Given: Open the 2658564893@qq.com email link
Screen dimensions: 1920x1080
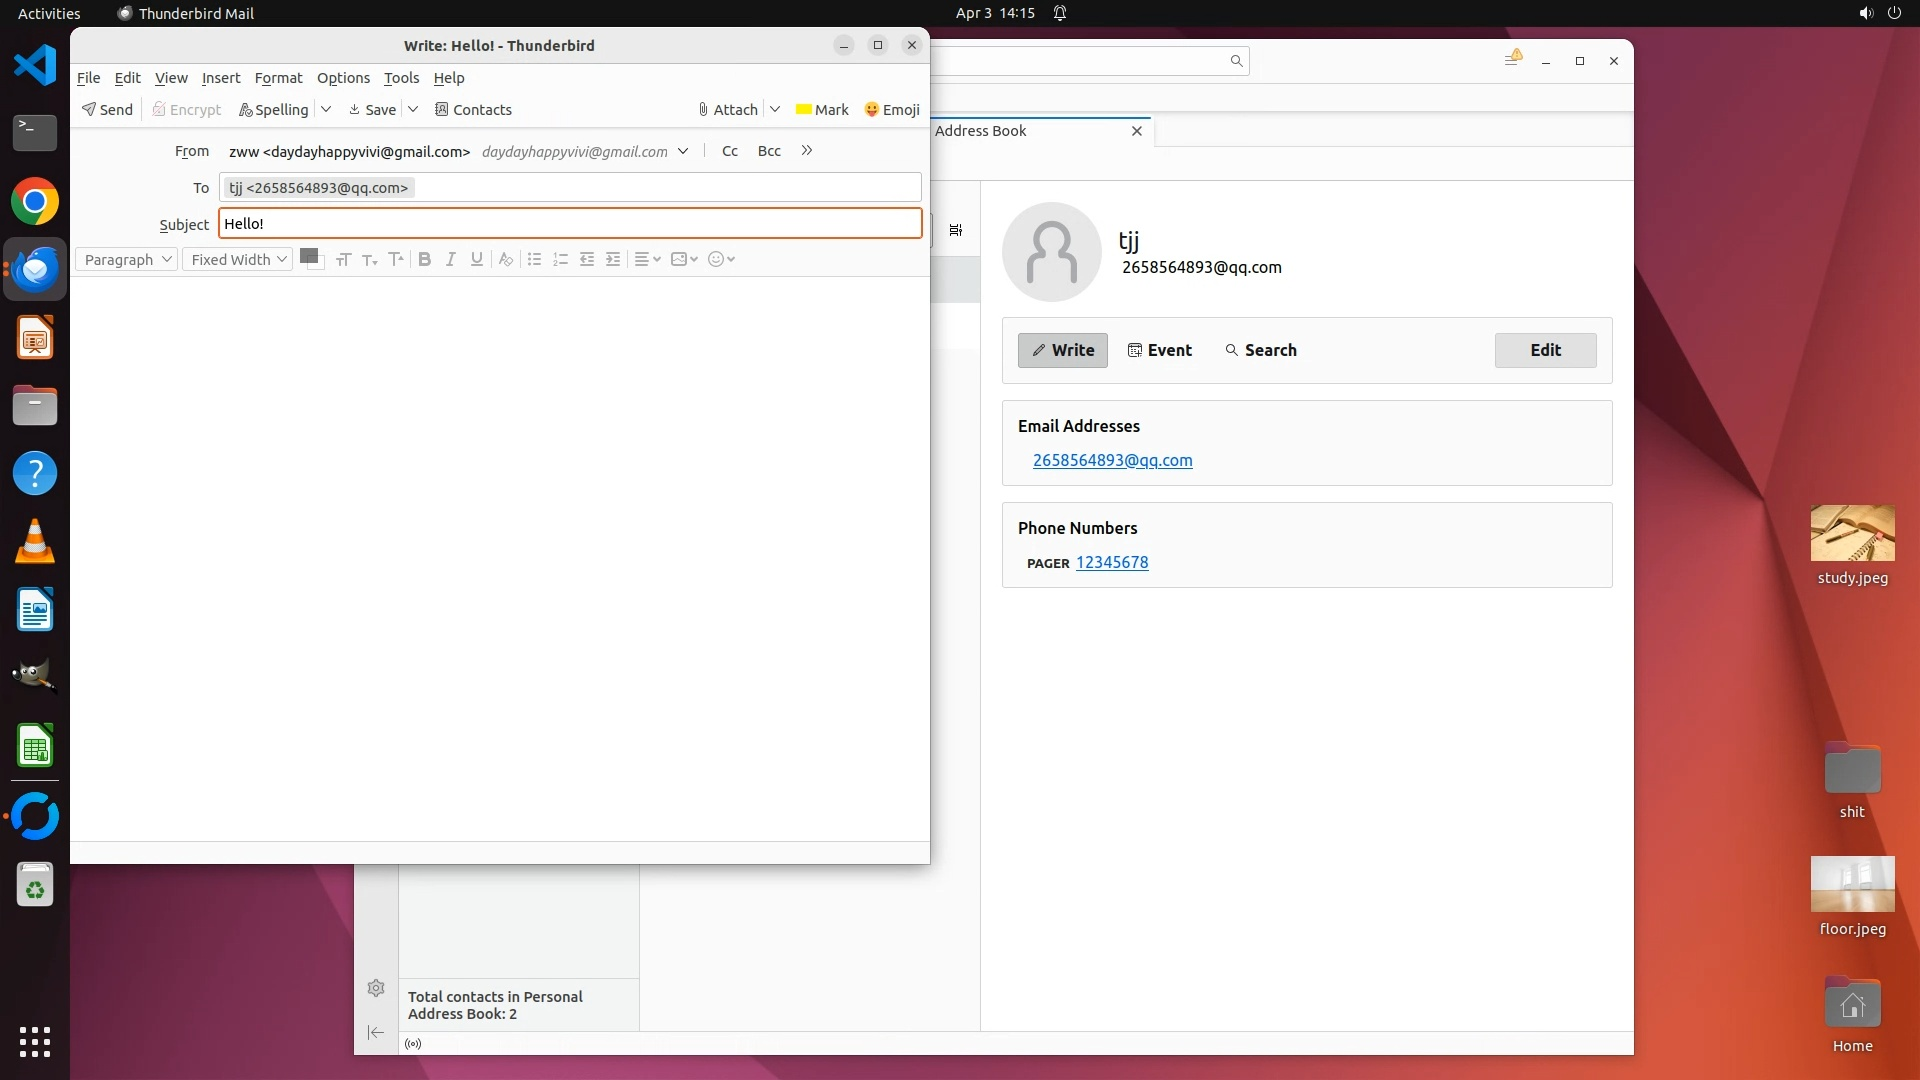Looking at the screenshot, I should click(x=1112, y=461).
